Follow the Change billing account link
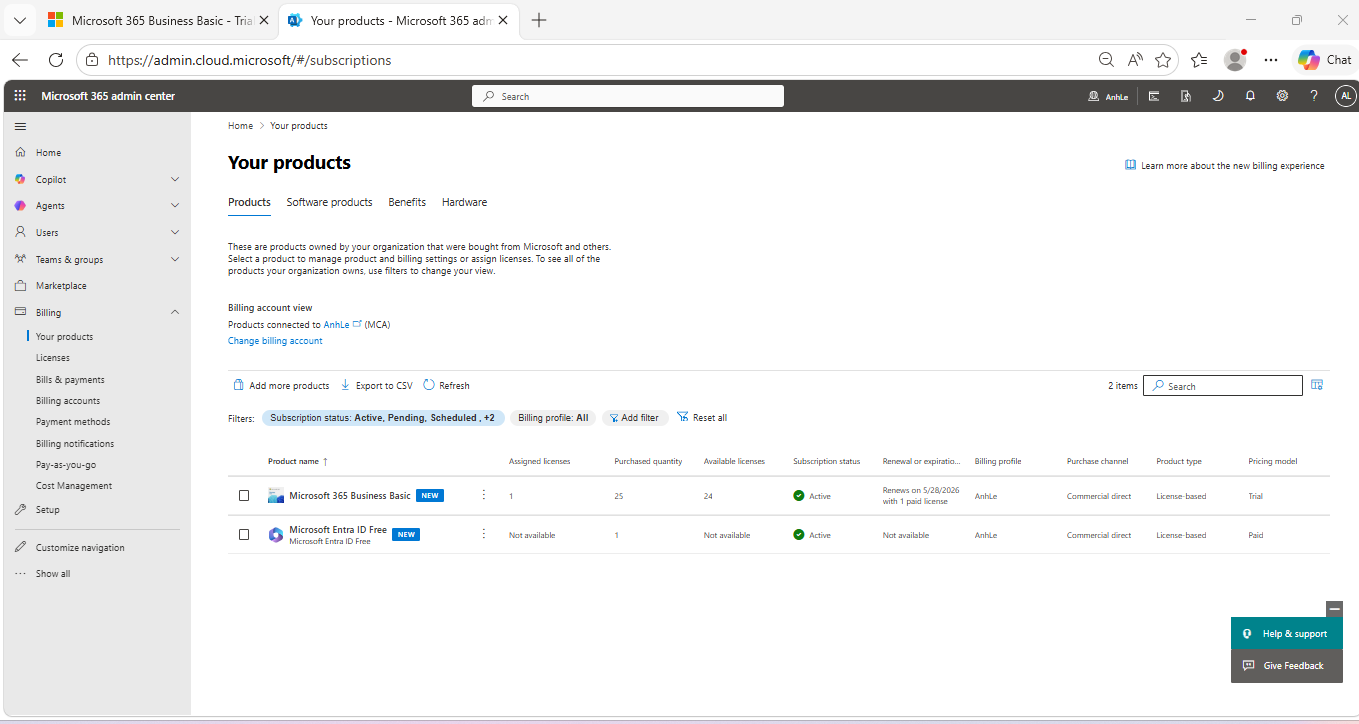This screenshot has width=1359, height=724. coord(275,341)
